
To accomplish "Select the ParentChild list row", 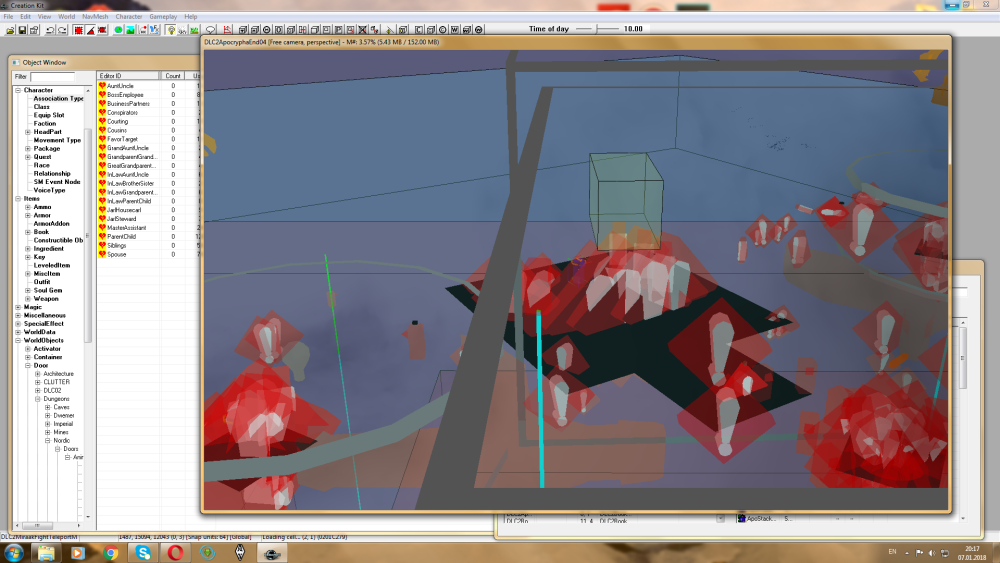I will (148, 237).
